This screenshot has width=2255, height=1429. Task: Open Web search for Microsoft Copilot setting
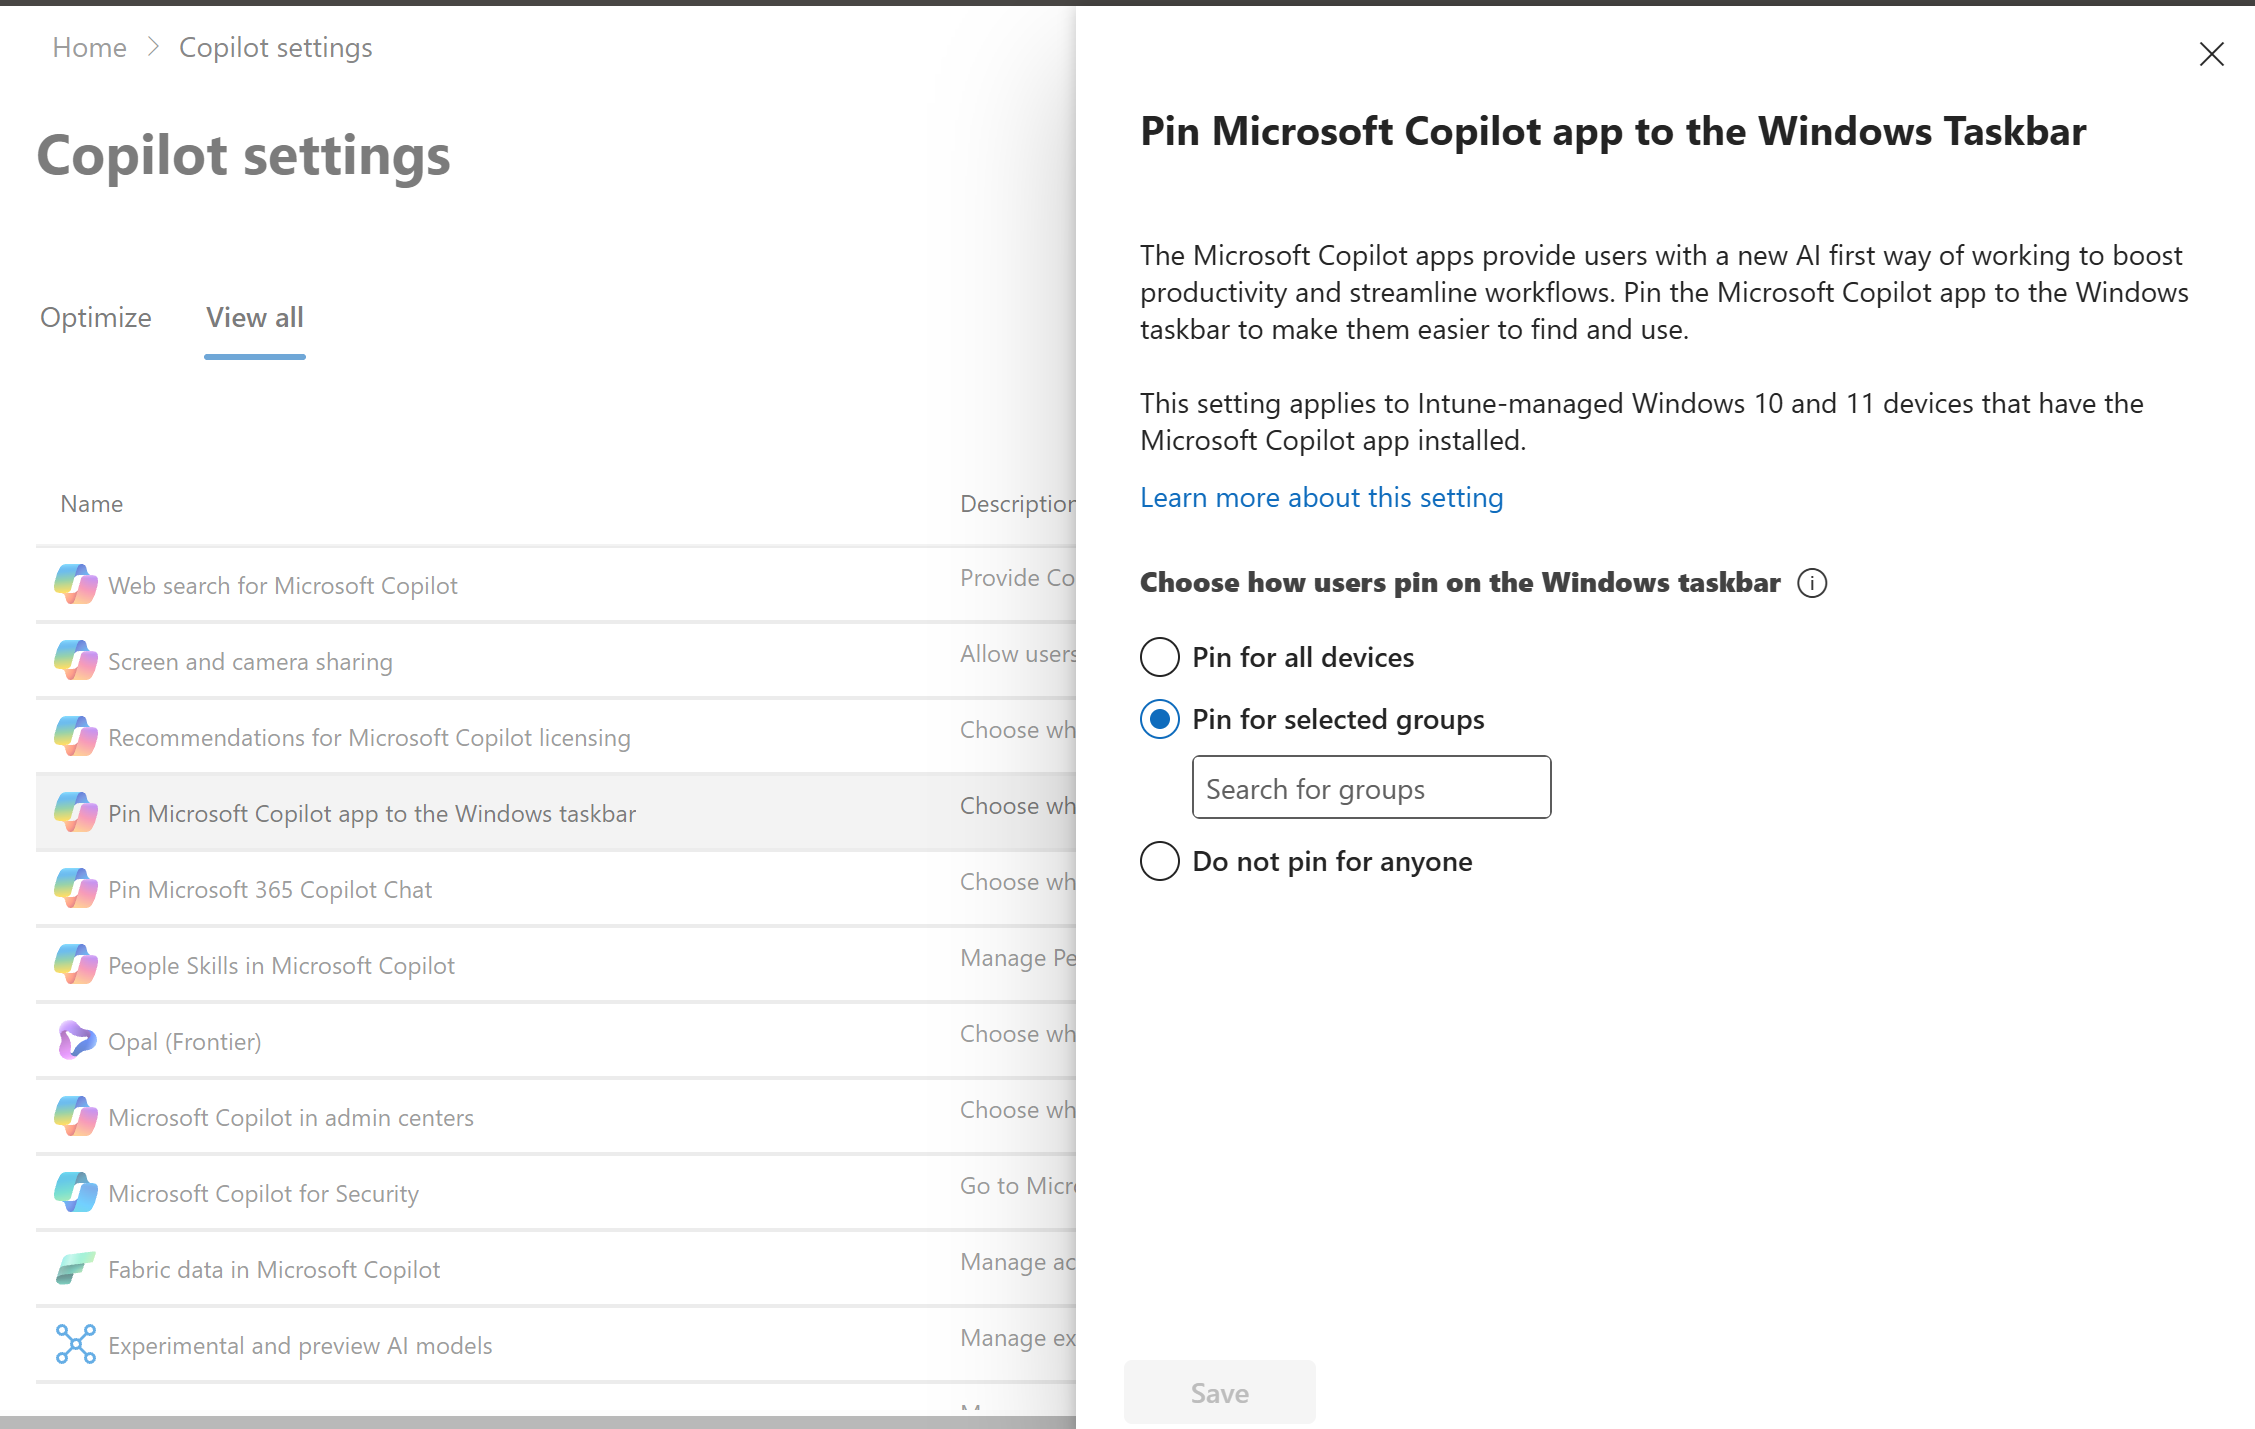[283, 586]
